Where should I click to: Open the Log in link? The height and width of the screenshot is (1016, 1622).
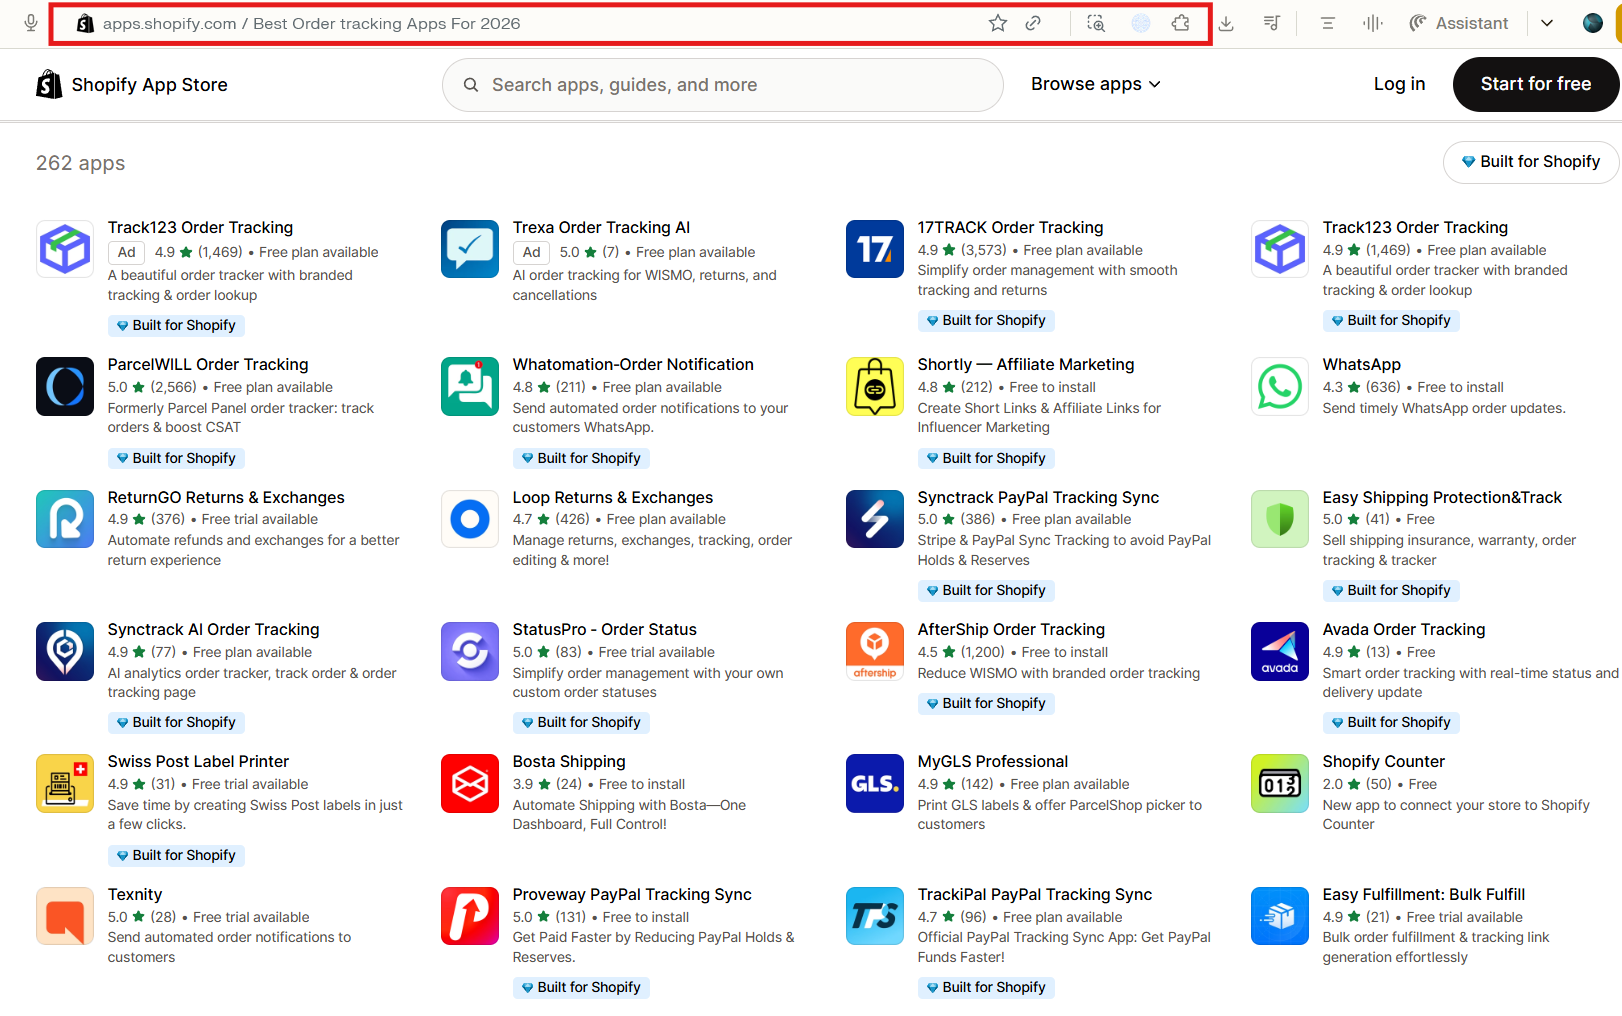(1399, 84)
